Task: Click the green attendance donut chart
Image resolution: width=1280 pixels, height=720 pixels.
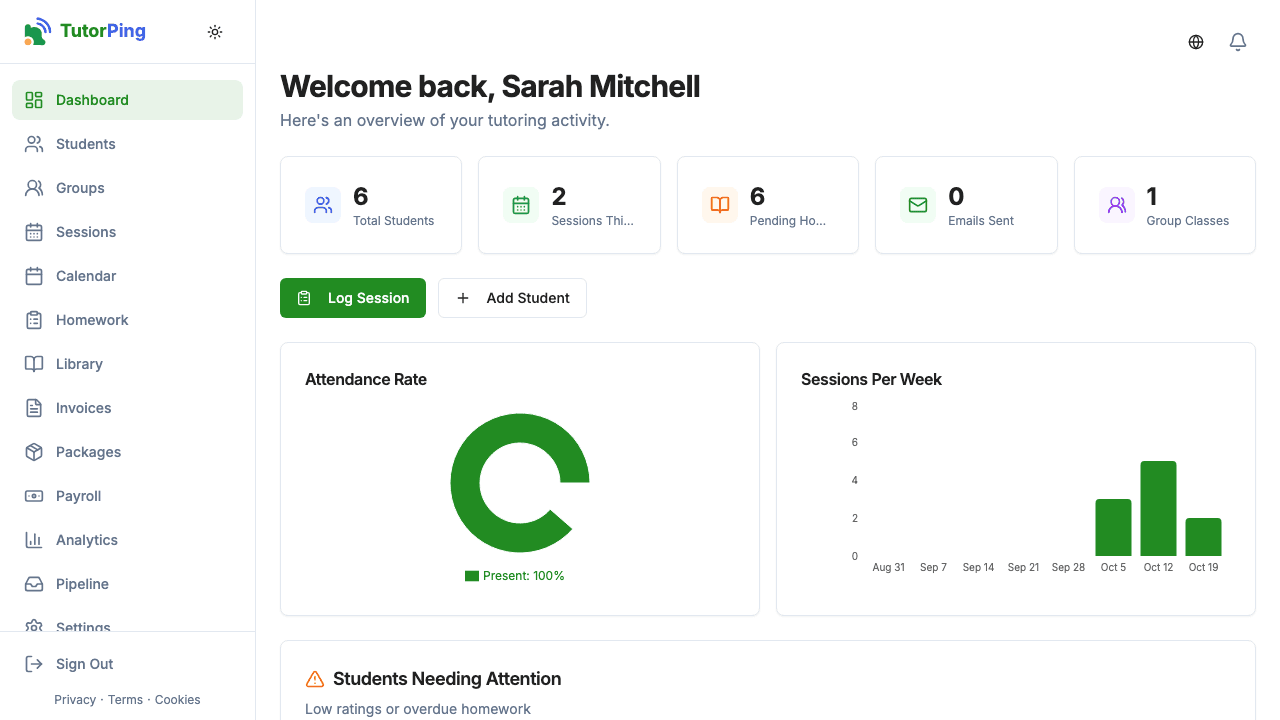Action: (466, 484)
